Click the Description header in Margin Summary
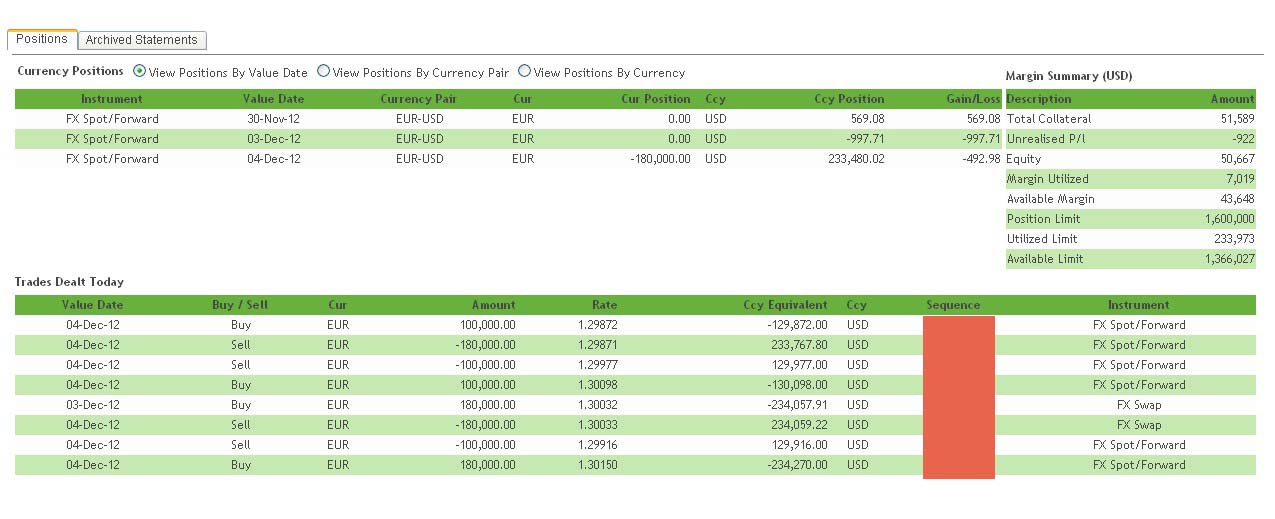1275x519 pixels. [1038, 99]
